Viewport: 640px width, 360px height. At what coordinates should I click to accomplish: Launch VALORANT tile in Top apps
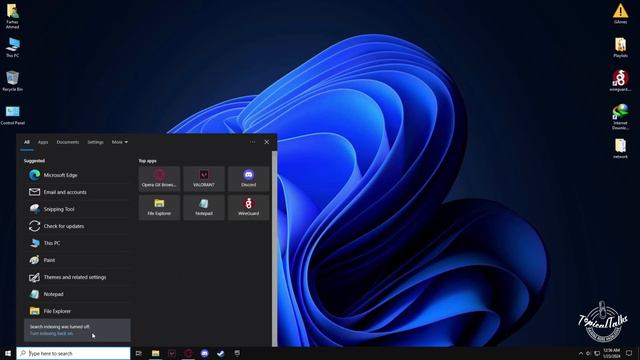click(204, 179)
